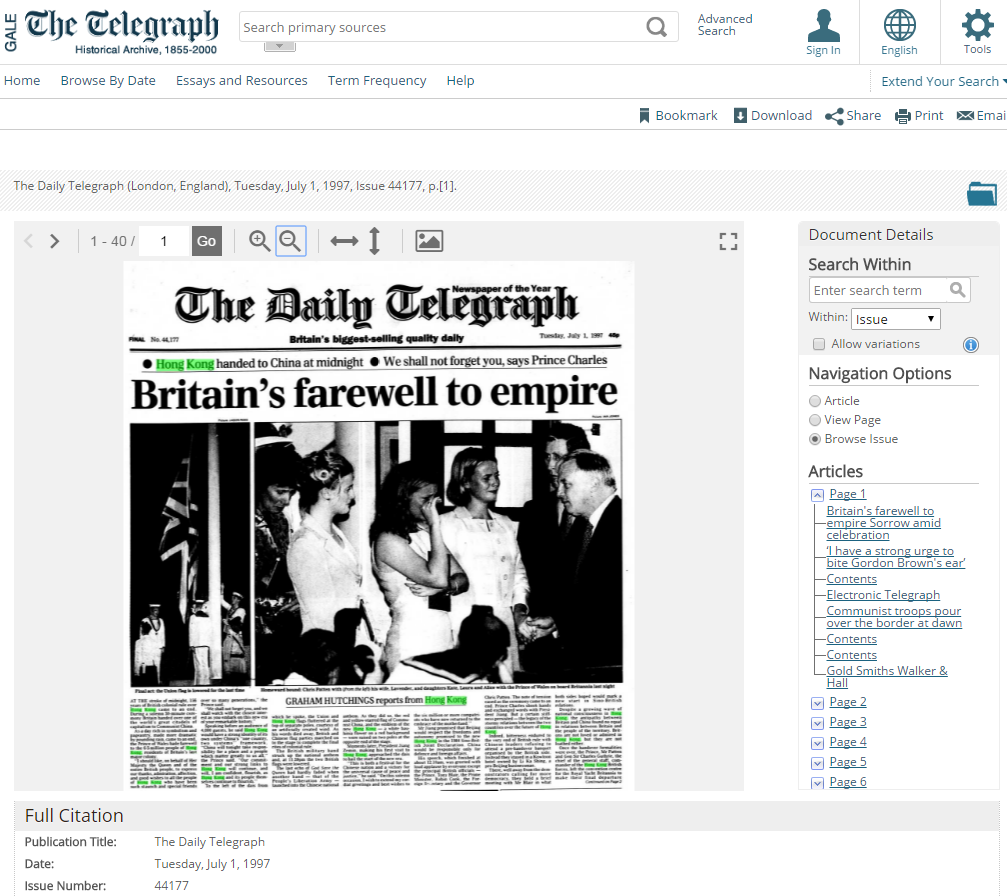Viewport: 1007px width, 896px height.
Task: Open the Extend Your Search menu
Action: coord(943,82)
